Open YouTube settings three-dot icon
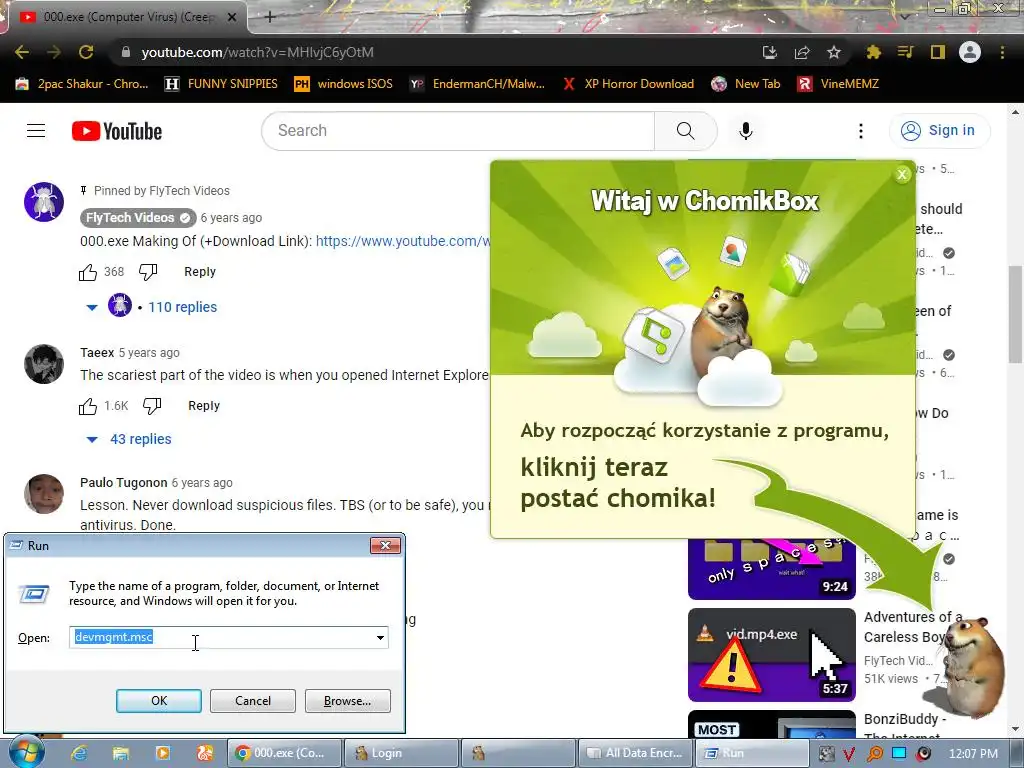Screen dimensions: 1024x768 pyautogui.click(x=861, y=131)
